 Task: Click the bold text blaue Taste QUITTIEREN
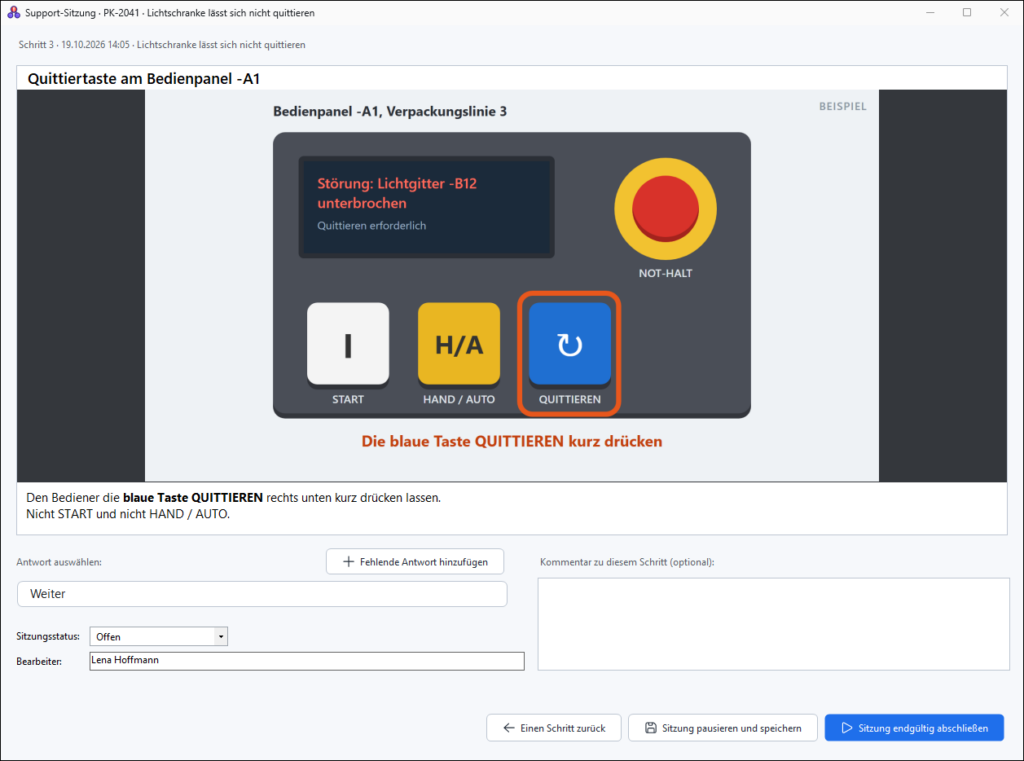pos(193,498)
